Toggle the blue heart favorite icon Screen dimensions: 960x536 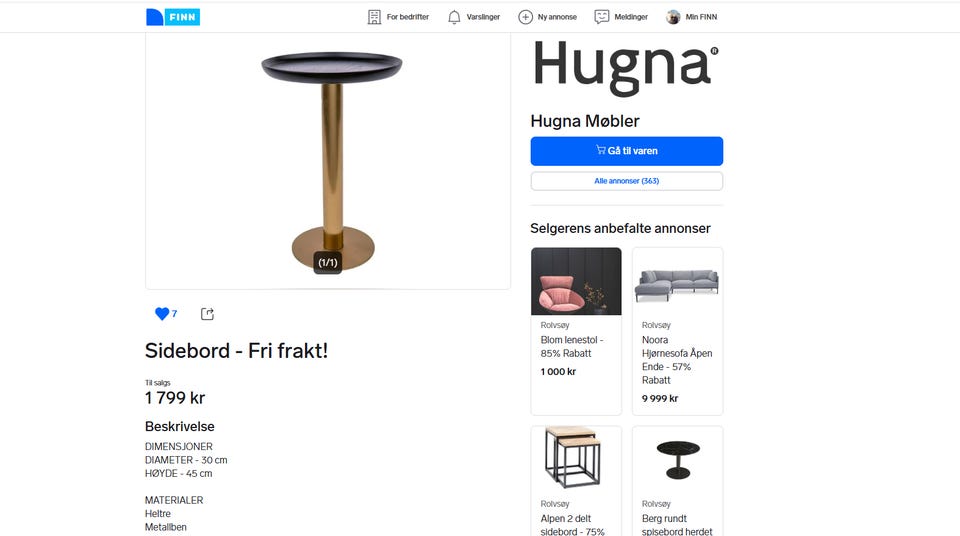point(162,314)
